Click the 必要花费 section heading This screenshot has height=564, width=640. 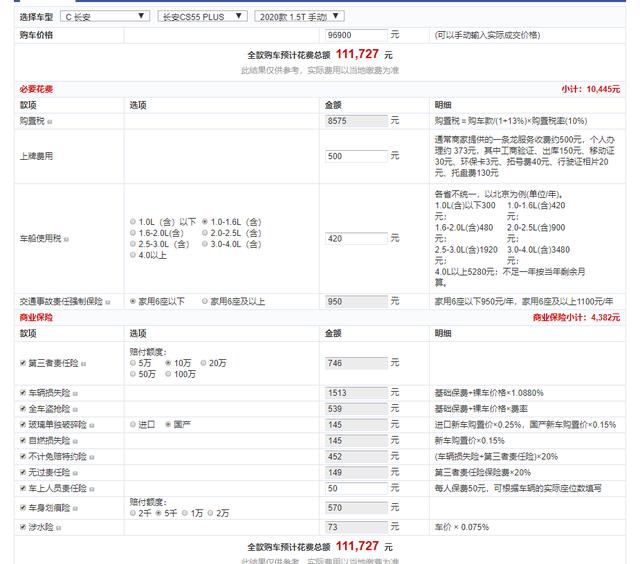[36, 89]
